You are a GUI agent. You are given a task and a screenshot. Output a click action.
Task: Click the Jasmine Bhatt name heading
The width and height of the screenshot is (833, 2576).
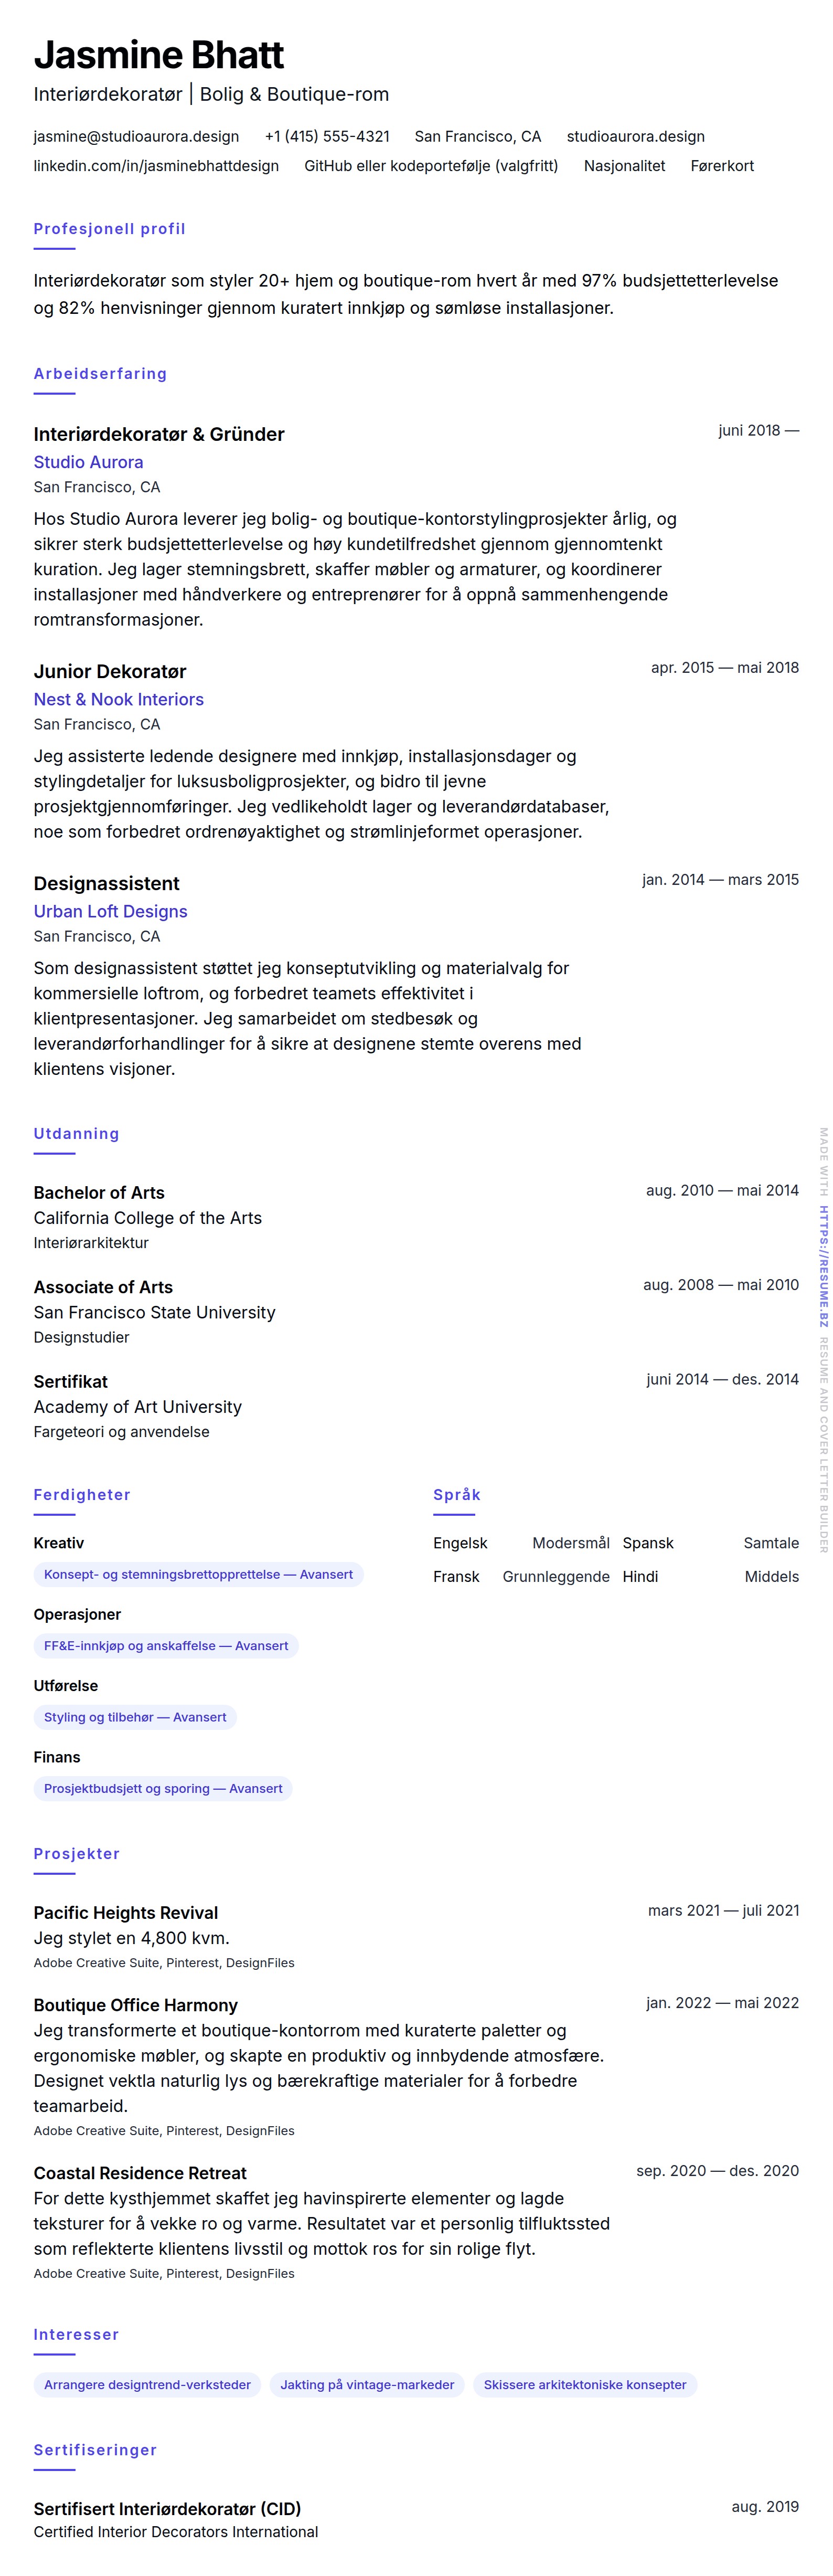[159, 55]
